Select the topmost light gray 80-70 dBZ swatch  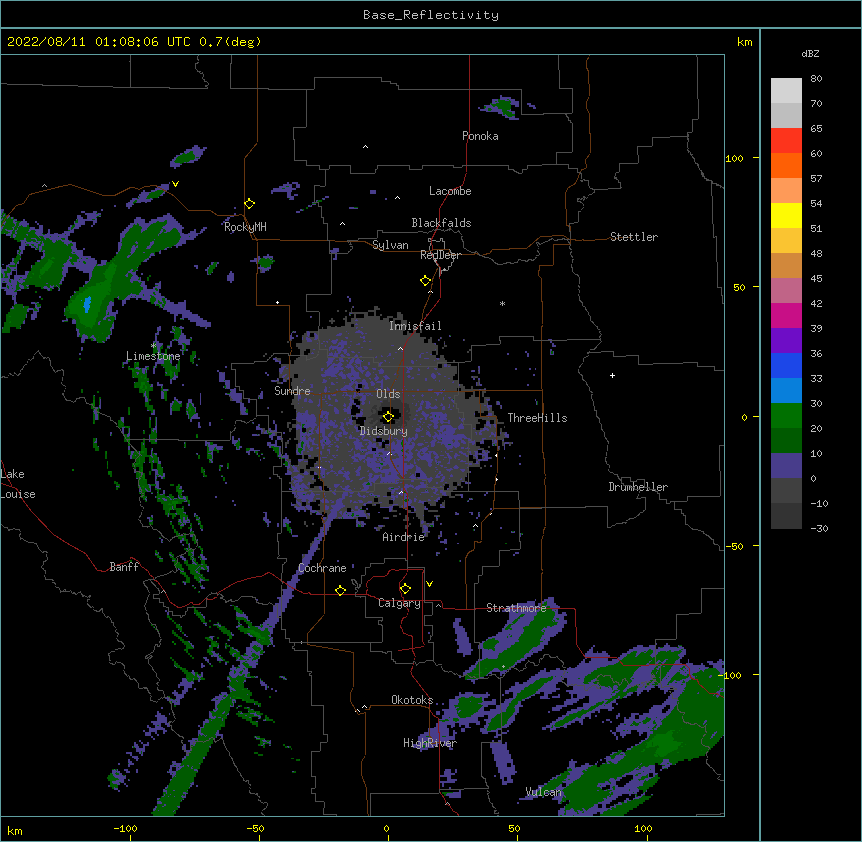(x=786, y=91)
